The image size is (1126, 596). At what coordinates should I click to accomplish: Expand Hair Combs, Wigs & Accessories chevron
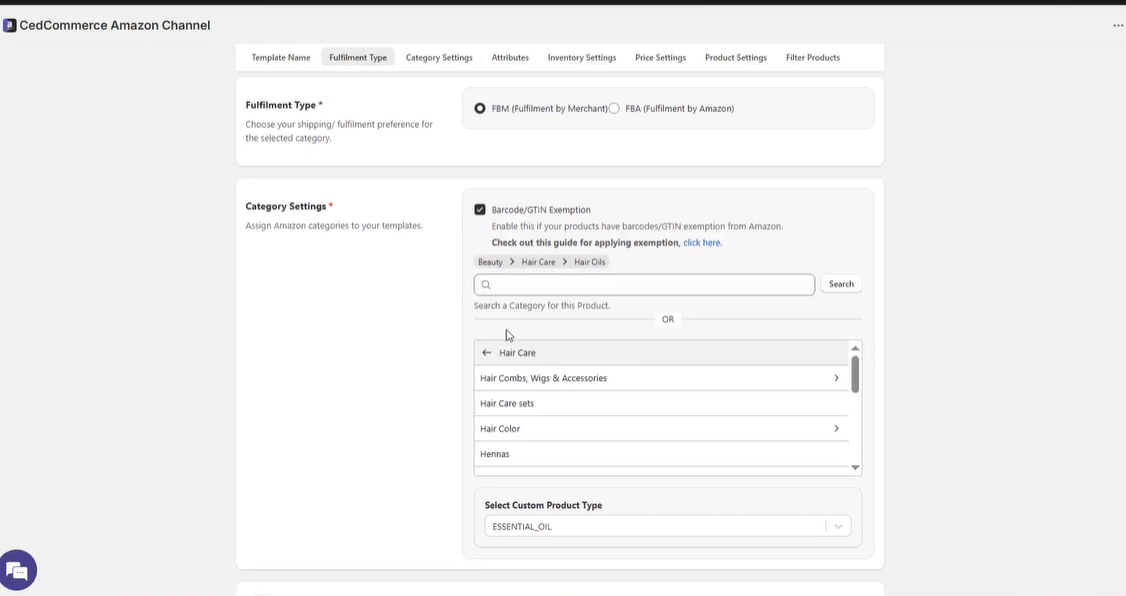coord(837,378)
